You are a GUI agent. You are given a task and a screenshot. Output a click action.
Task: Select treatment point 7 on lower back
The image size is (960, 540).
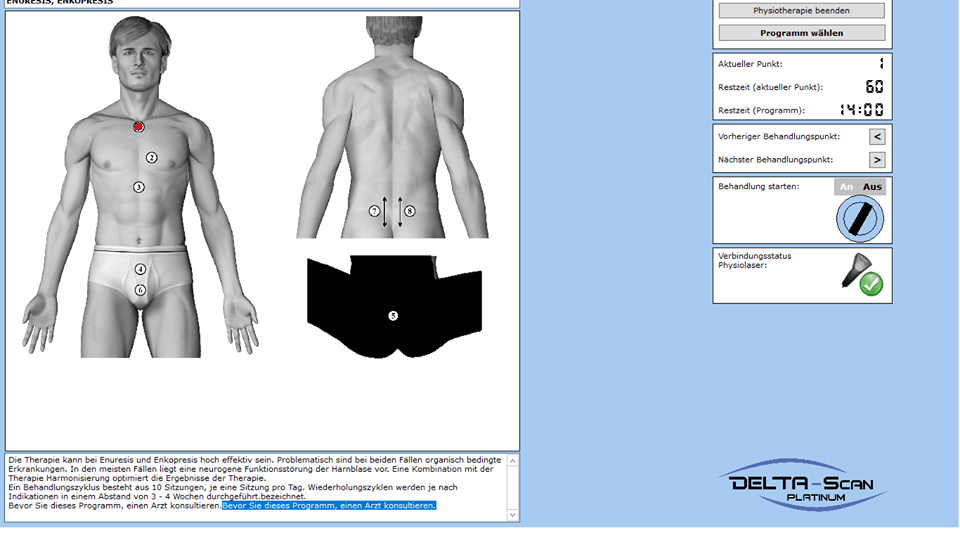[x=374, y=211]
